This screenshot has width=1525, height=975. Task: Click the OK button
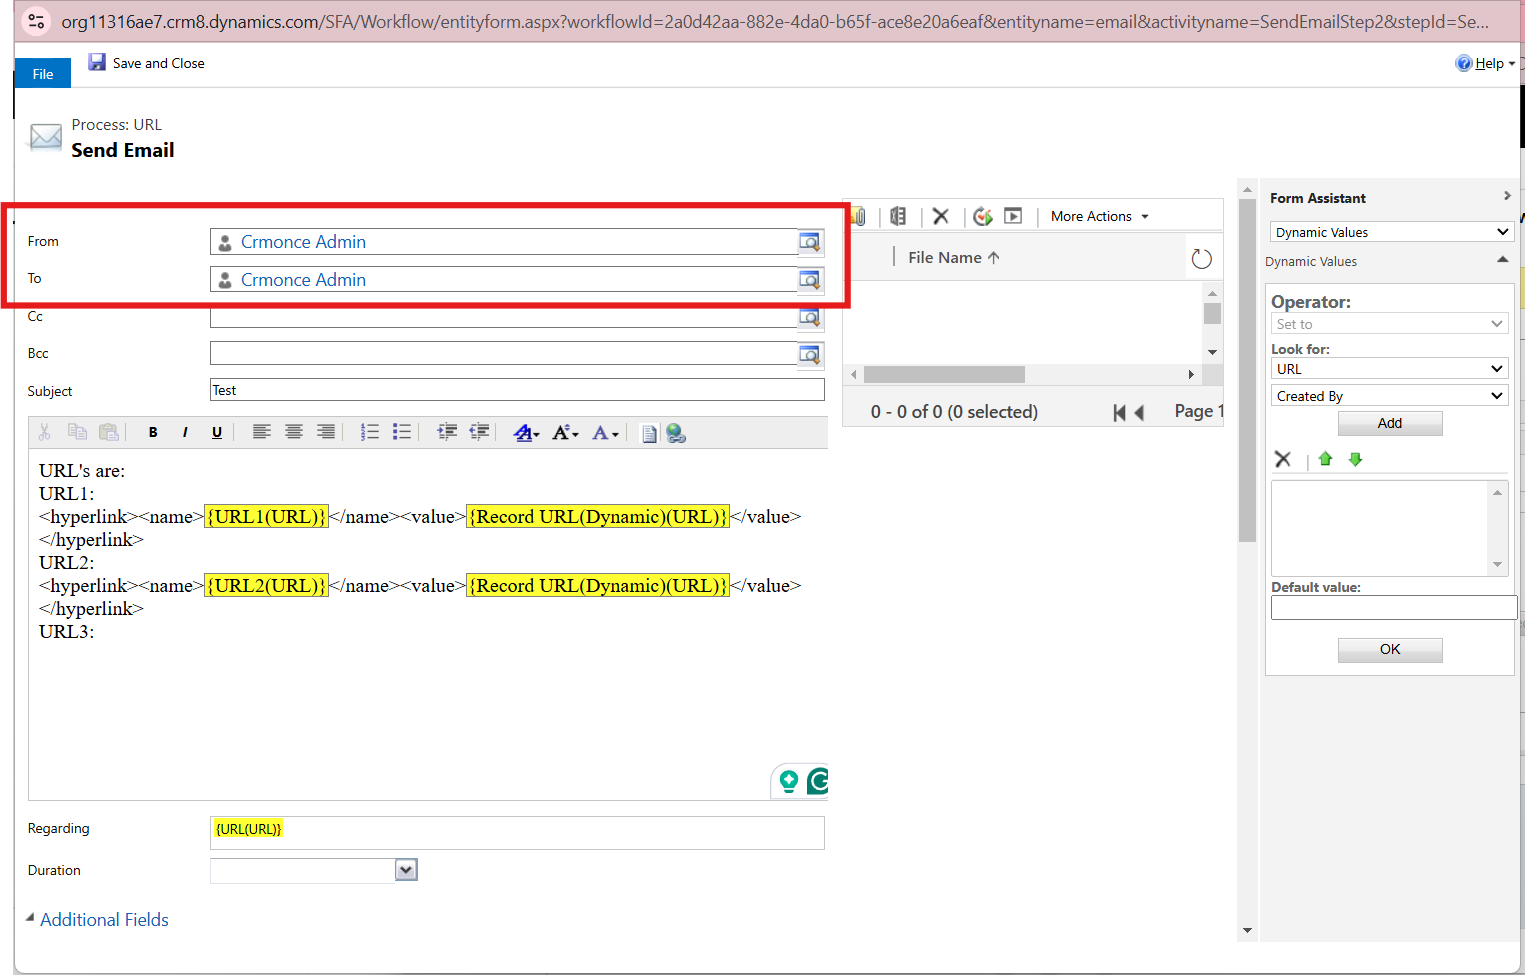[1390, 650]
